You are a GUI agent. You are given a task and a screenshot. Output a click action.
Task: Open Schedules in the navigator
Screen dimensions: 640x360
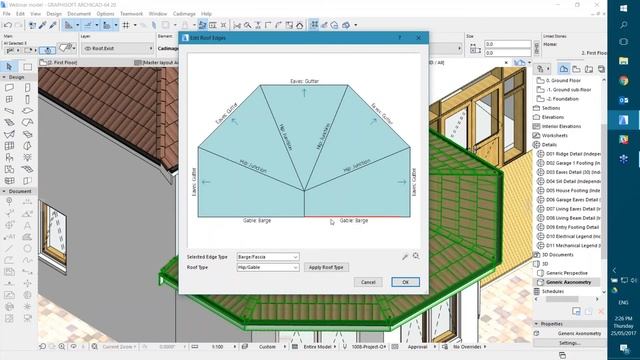553,291
